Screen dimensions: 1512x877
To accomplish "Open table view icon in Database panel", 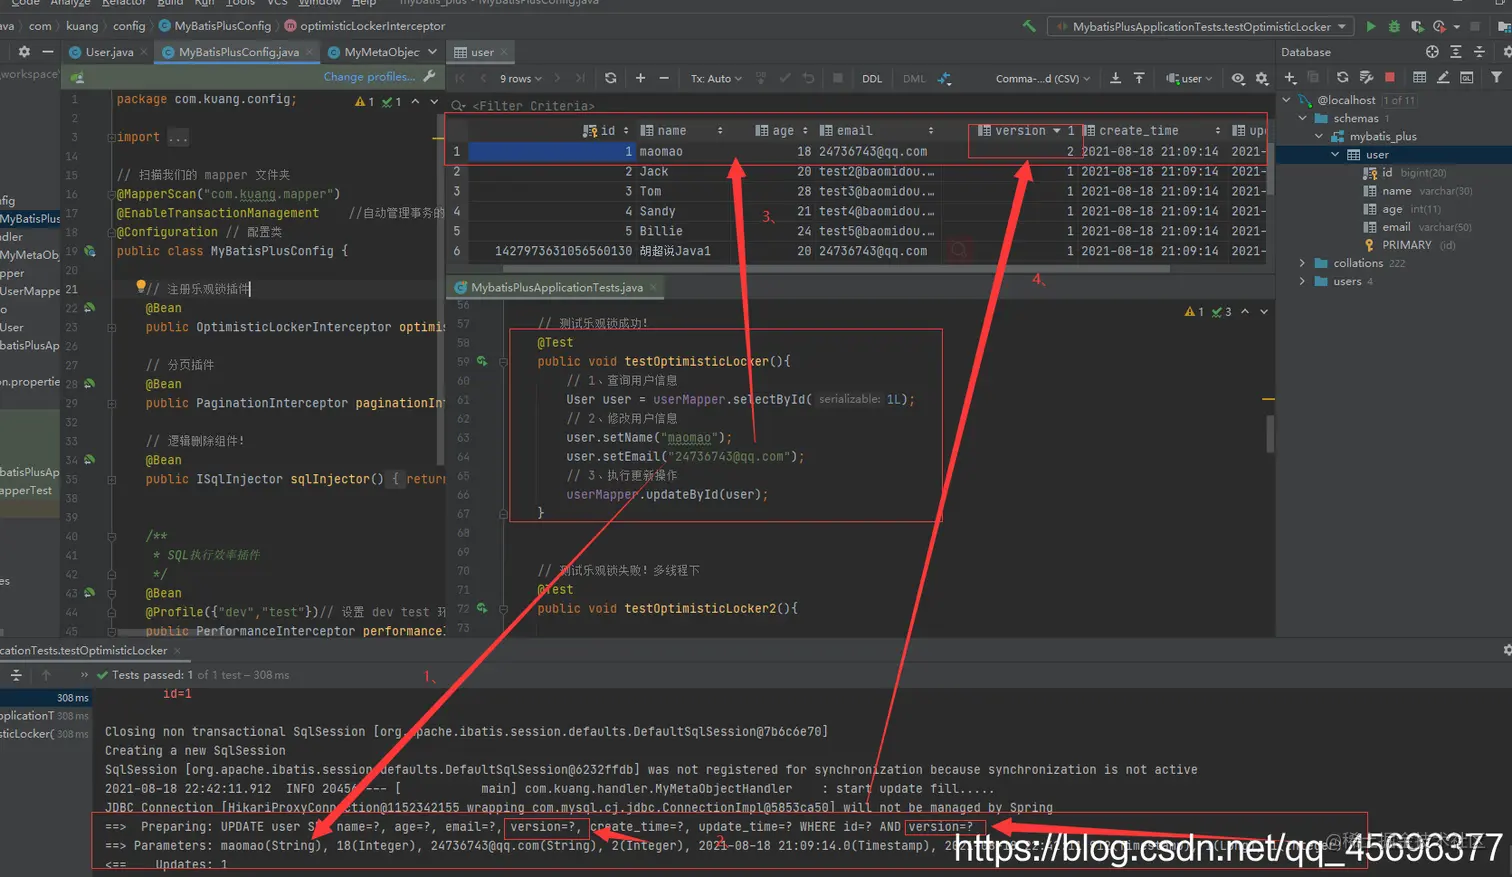I will click(1419, 77).
